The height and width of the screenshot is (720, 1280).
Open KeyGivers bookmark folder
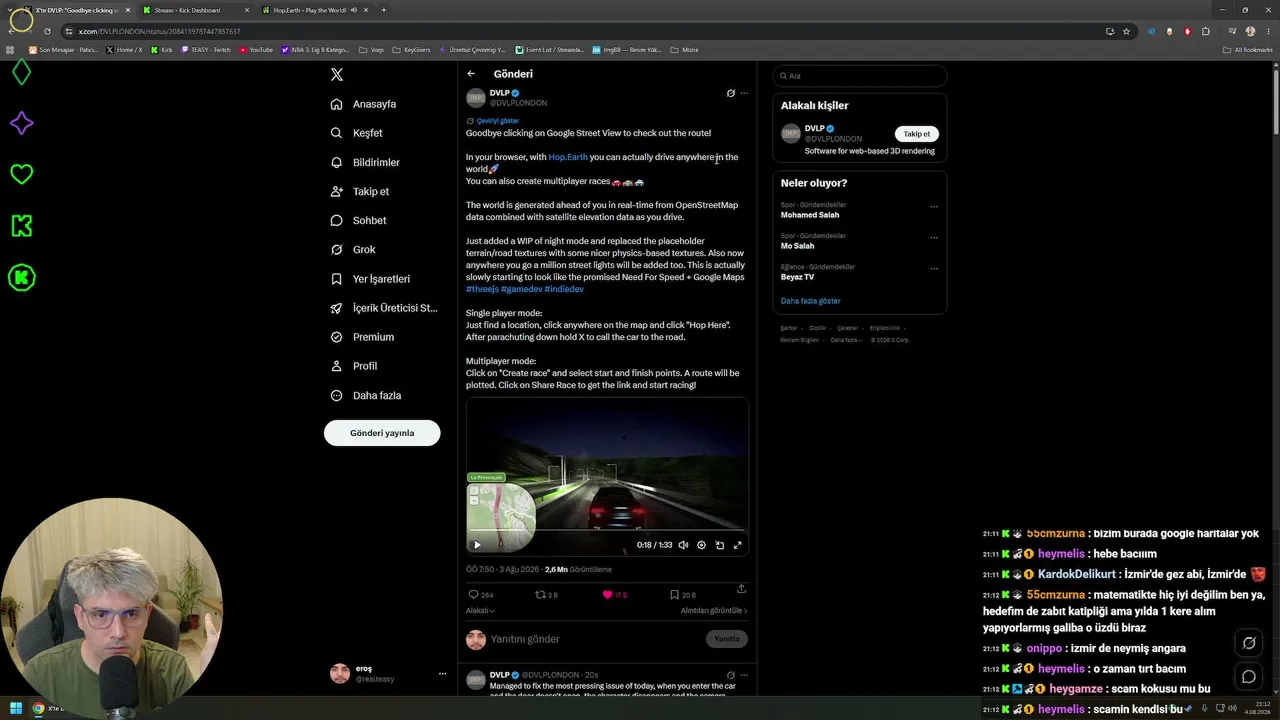pos(411,49)
